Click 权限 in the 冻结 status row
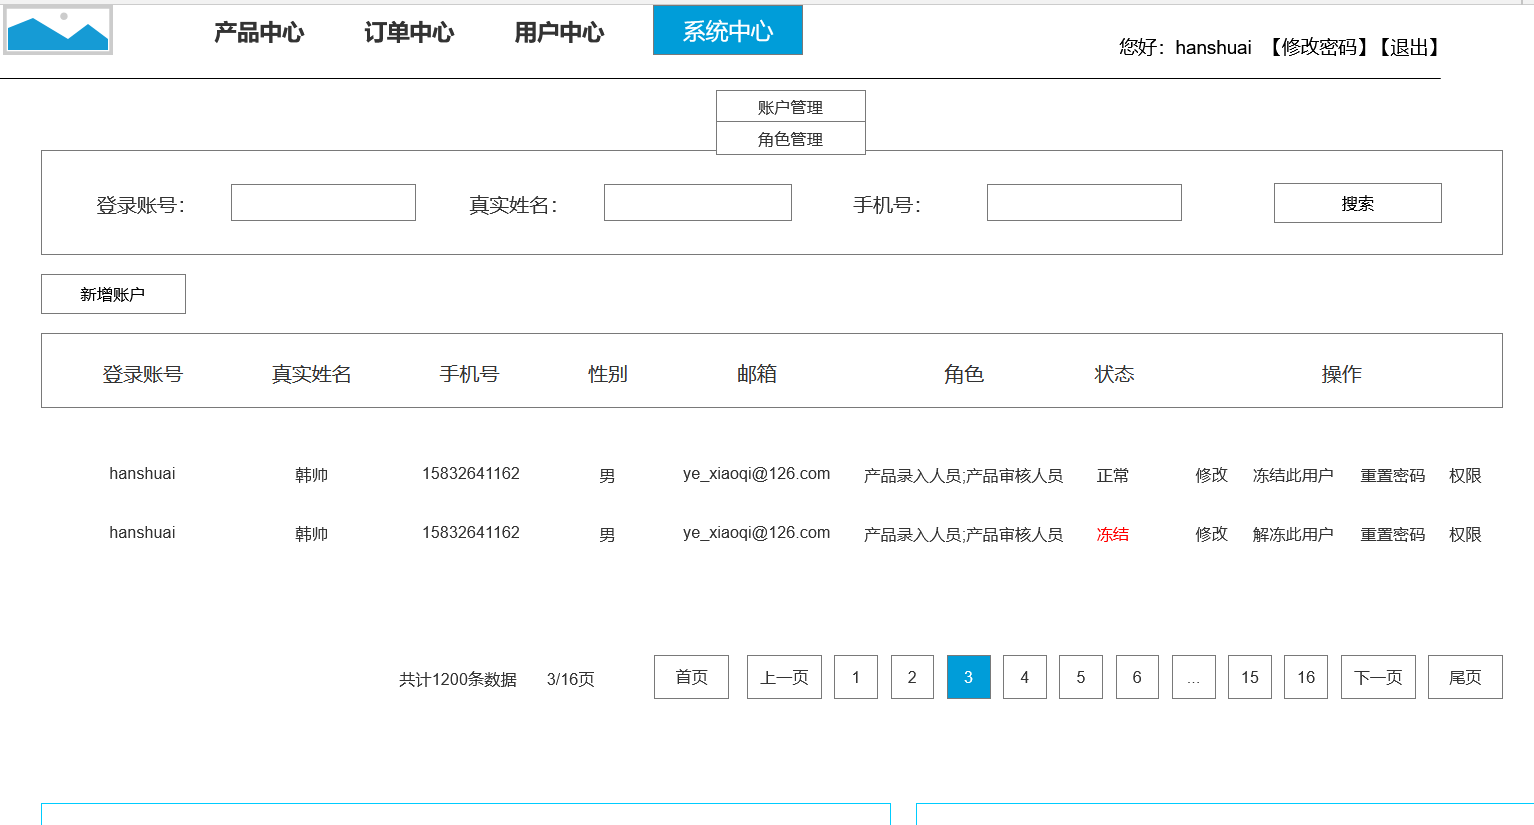Screen dimensions: 1534x825 pos(1465,534)
